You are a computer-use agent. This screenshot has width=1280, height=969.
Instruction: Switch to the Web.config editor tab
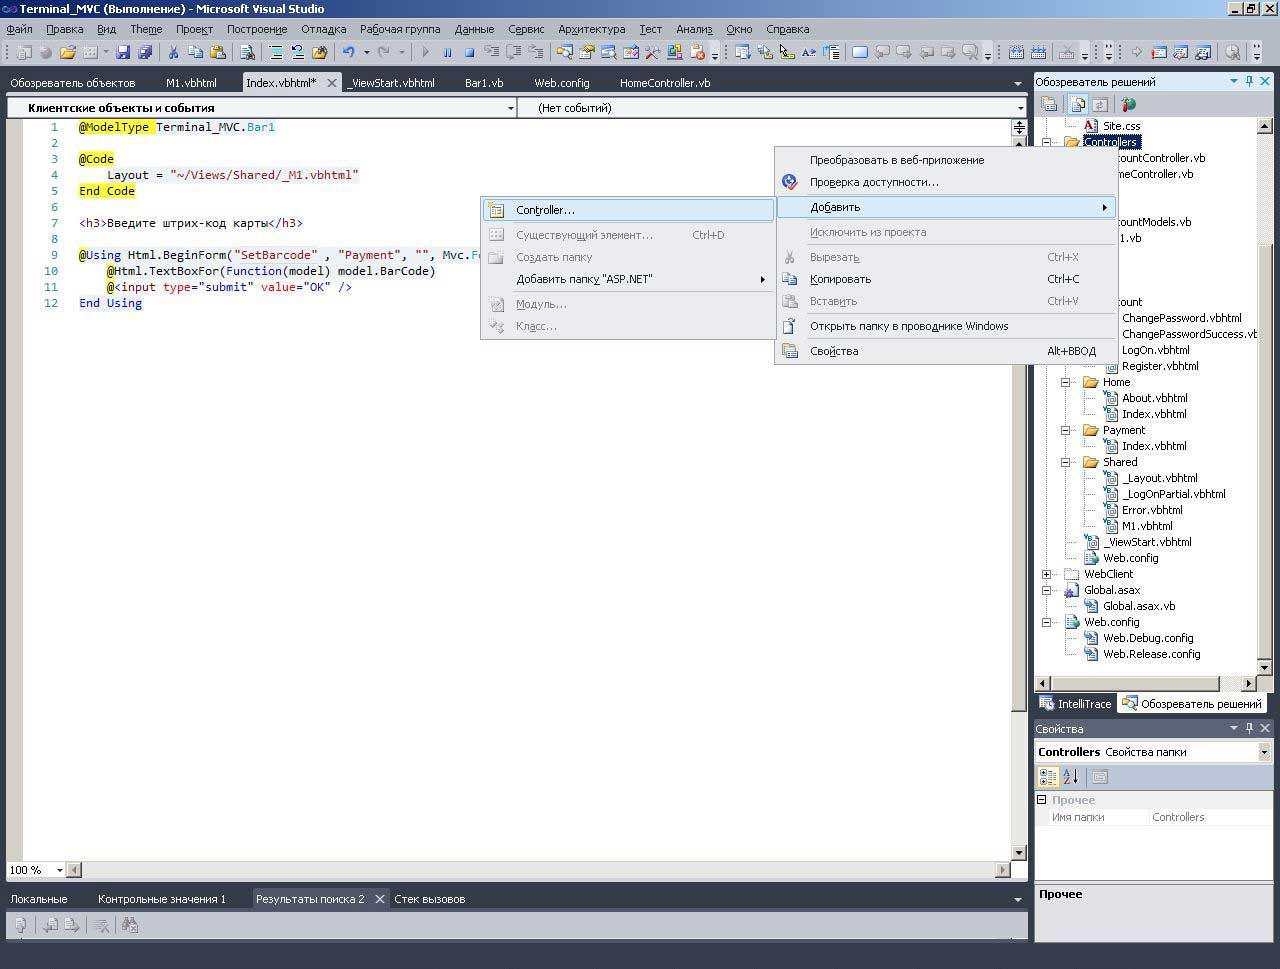(562, 83)
